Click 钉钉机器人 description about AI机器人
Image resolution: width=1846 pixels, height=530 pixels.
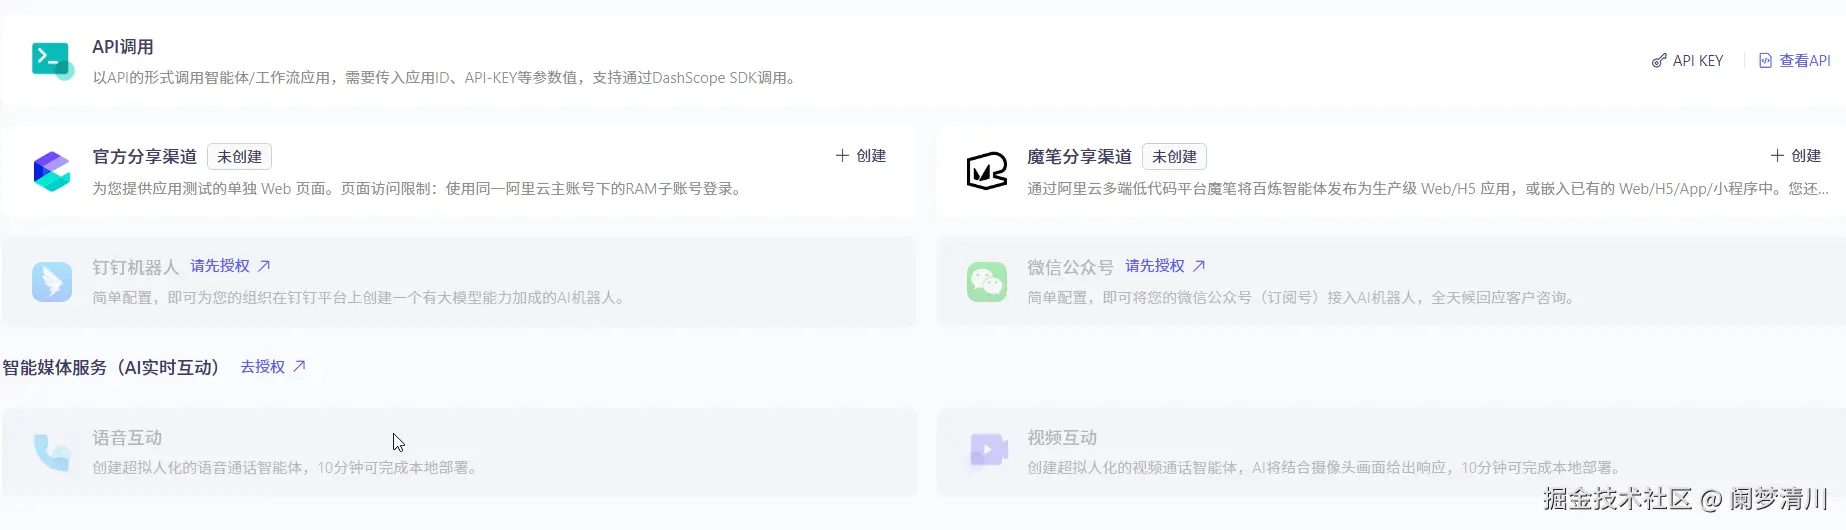pyautogui.click(x=361, y=298)
